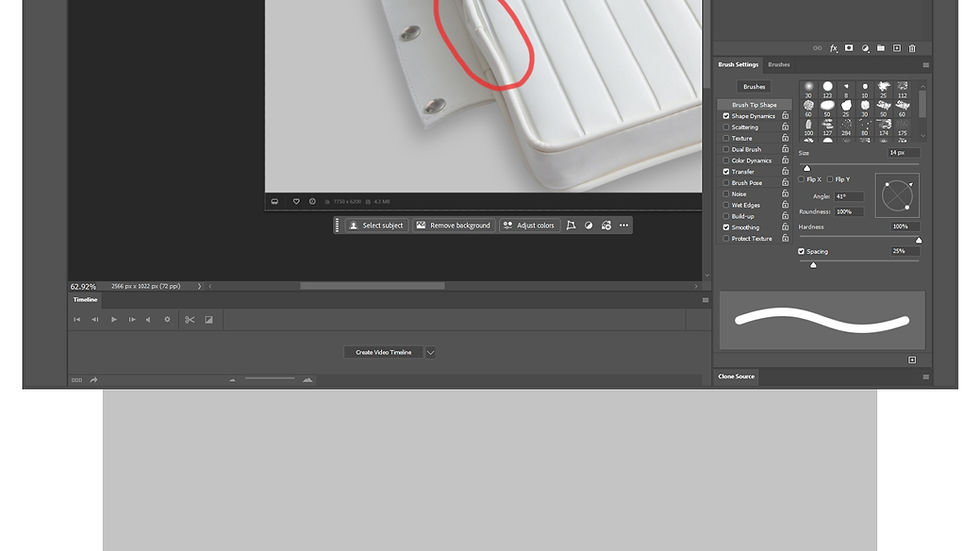980x551 pixels.
Task: Click the comment icon under the image
Action: coord(274,201)
